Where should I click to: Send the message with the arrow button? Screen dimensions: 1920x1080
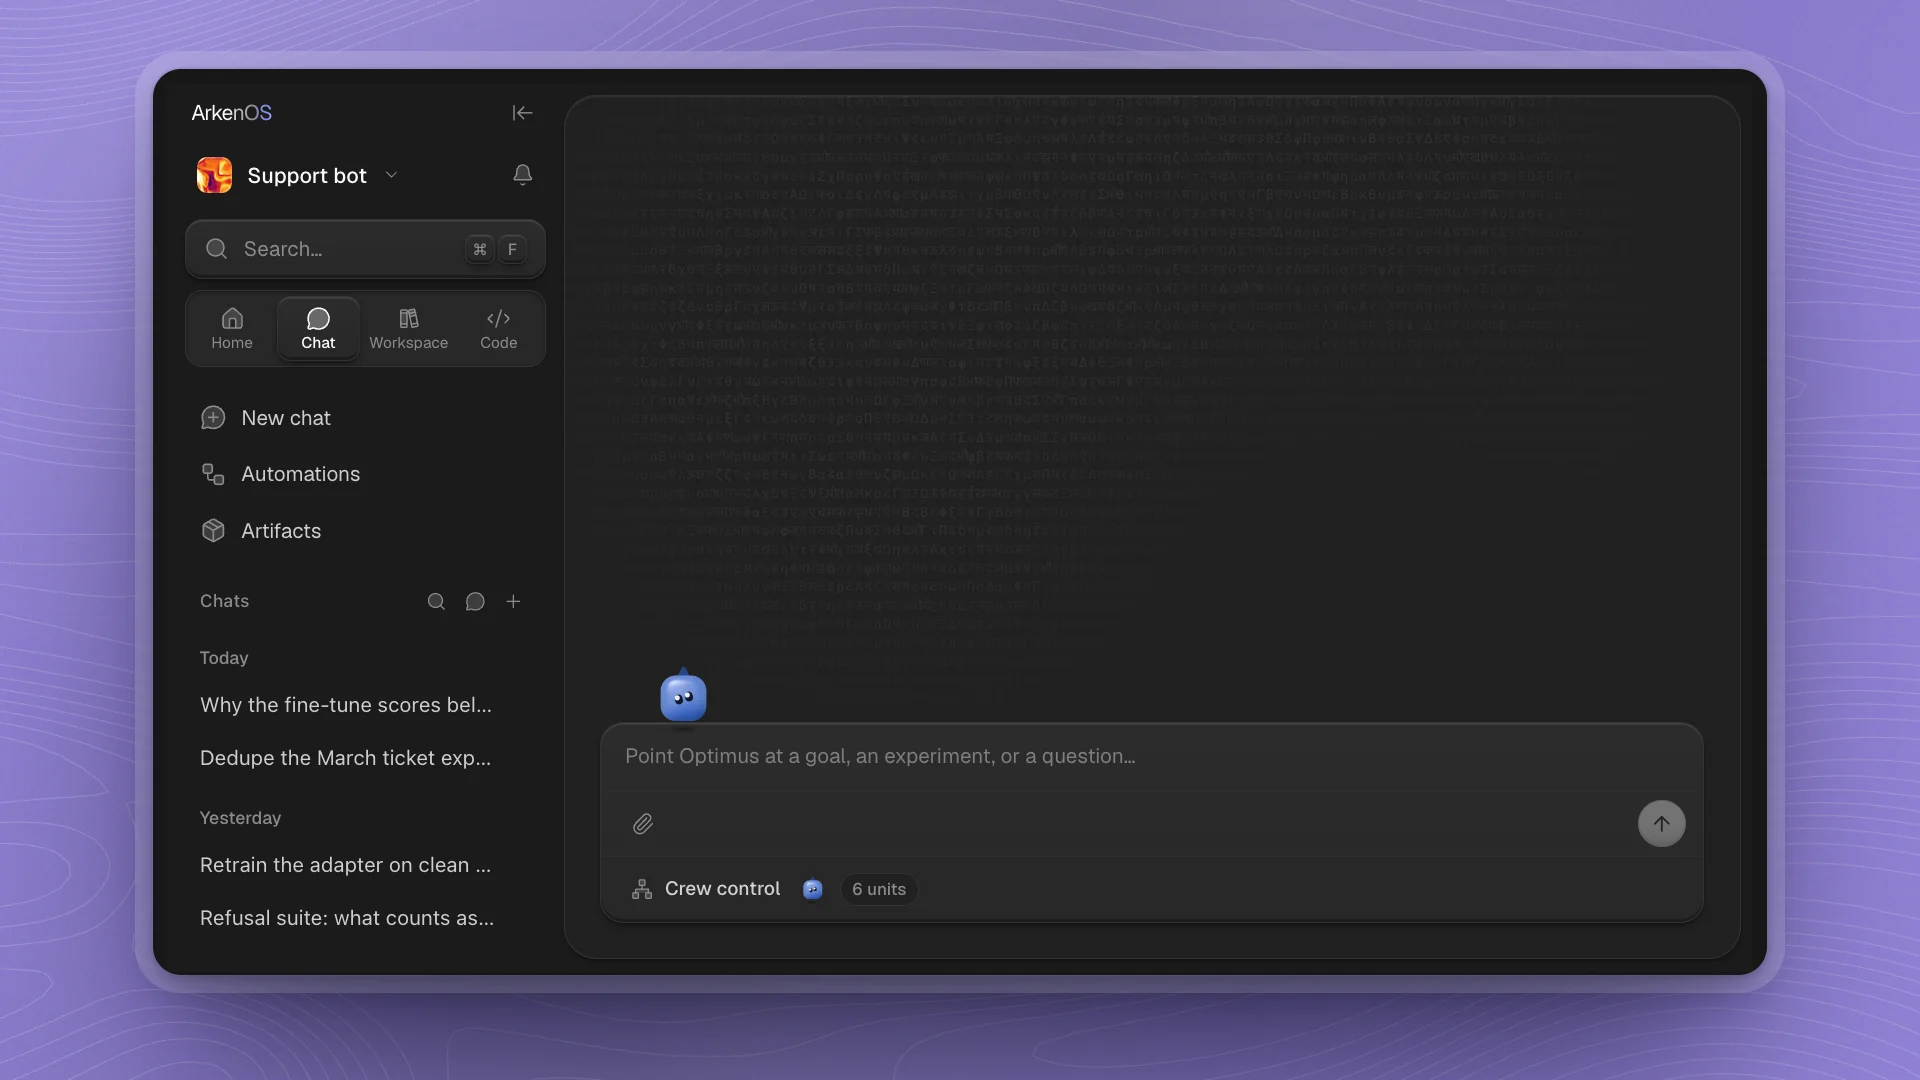(x=1661, y=824)
